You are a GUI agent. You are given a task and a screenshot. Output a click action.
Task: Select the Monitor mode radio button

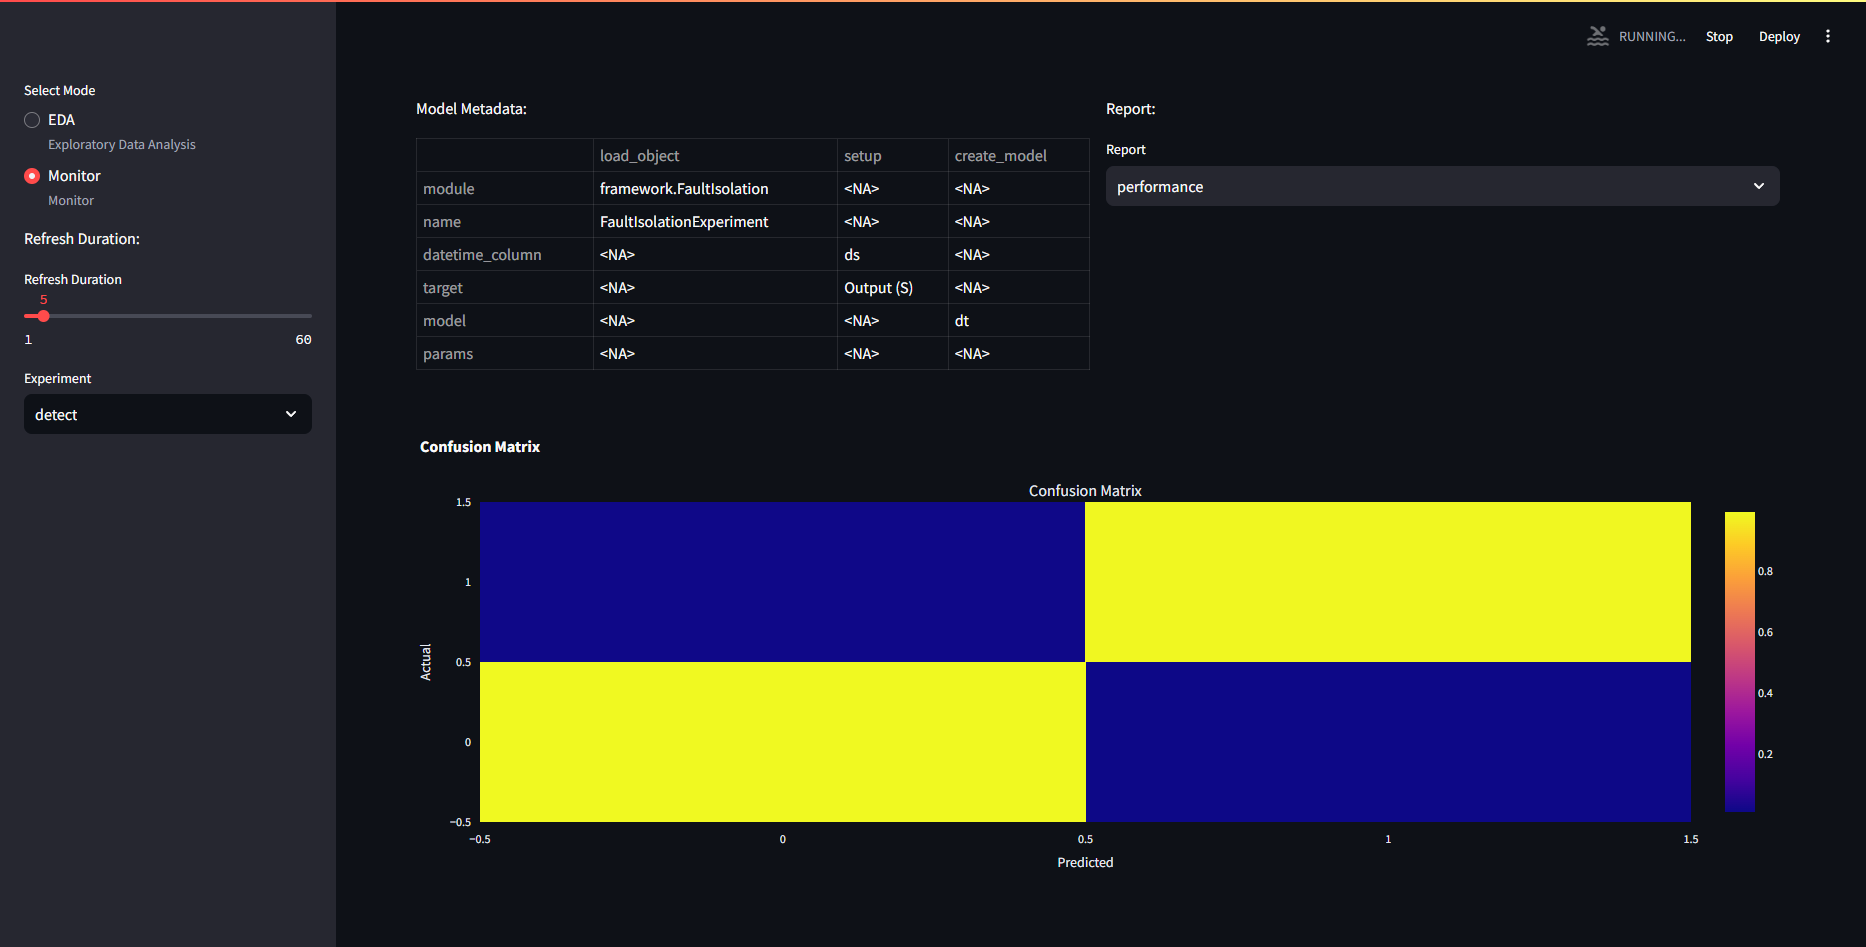pos(32,176)
